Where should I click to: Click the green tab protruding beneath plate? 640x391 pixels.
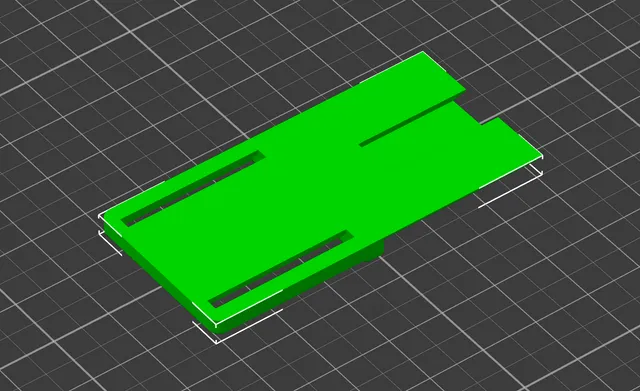(373, 249)
